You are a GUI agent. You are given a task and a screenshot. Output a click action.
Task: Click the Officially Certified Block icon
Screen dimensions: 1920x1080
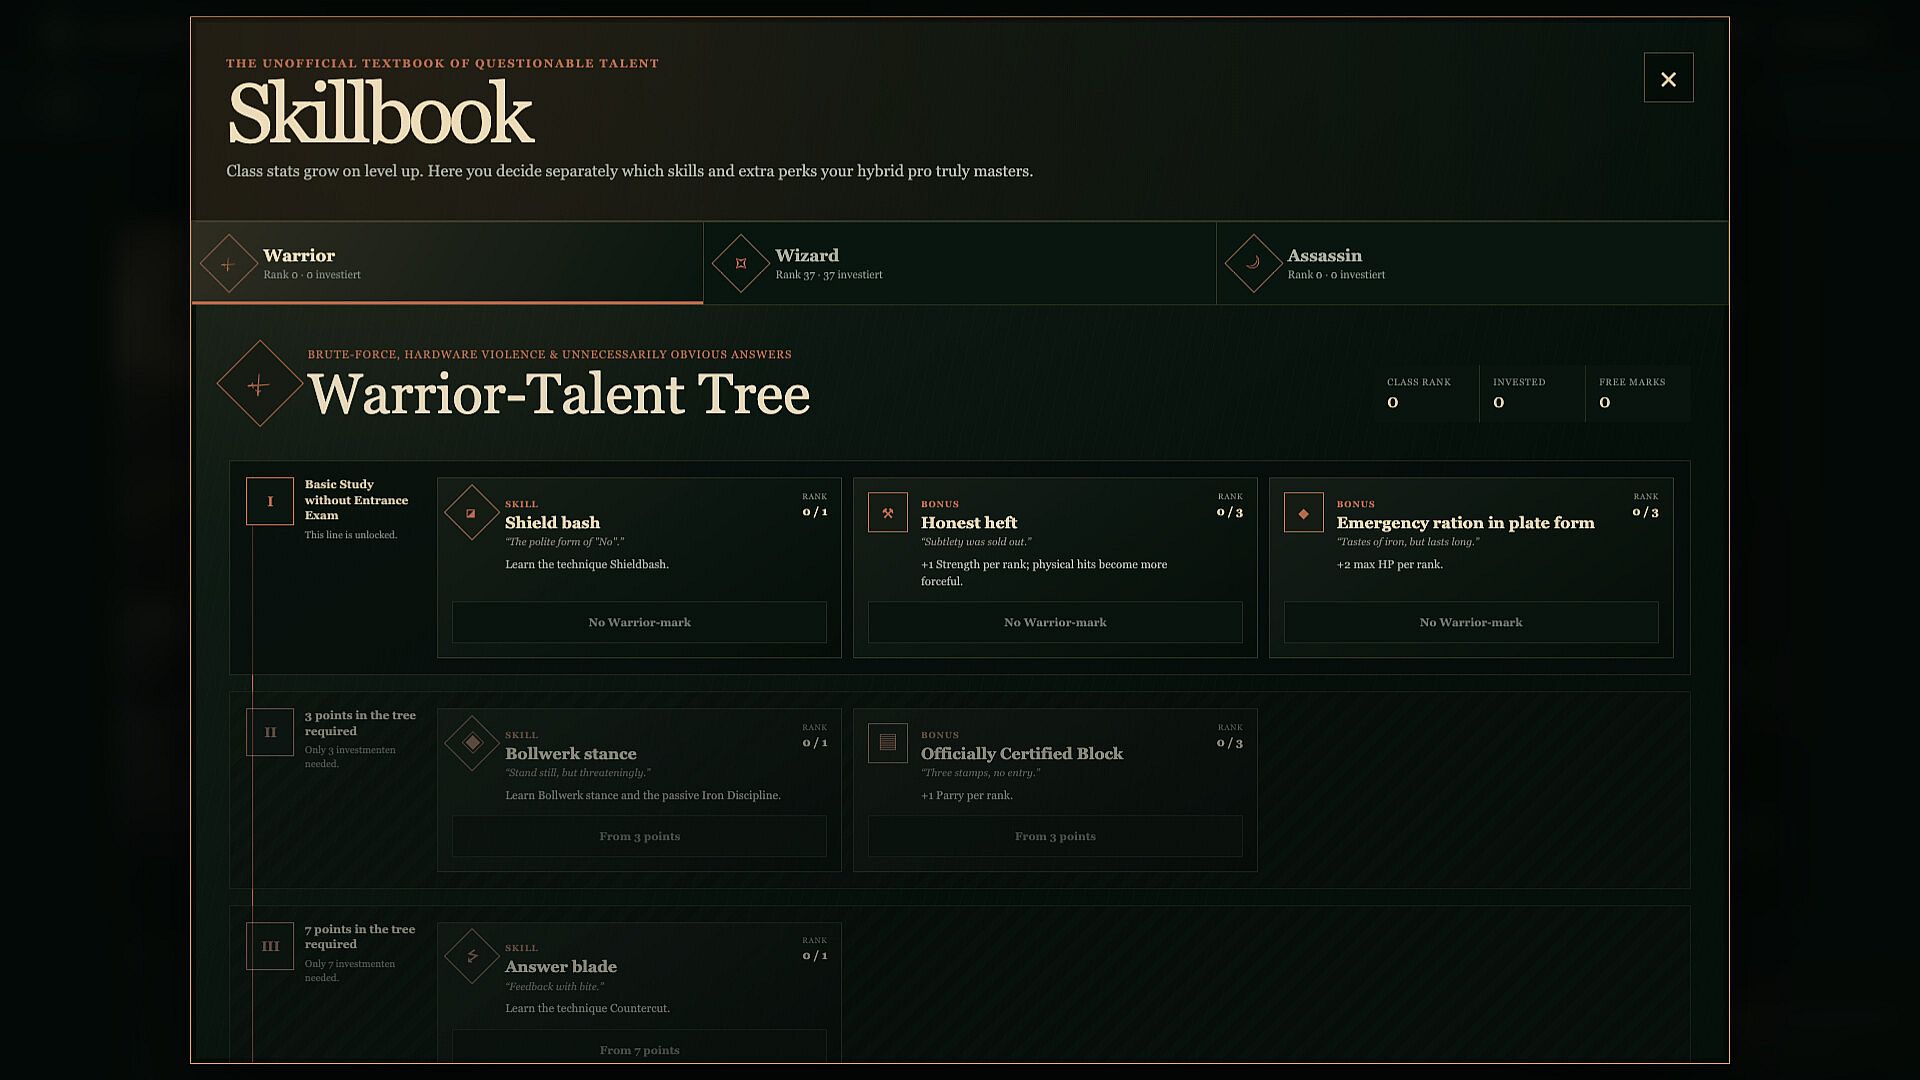(x=887, y=743)
